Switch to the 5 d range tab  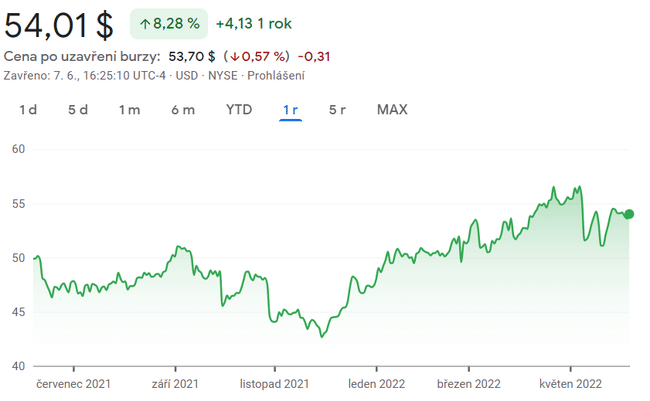point(78,110)
